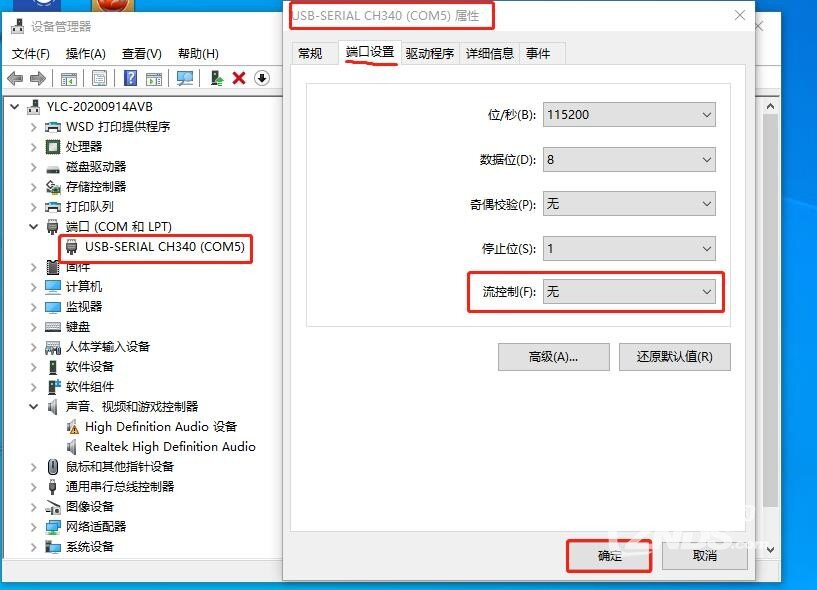Switch to the 详细信息 tab

point(489,53)
